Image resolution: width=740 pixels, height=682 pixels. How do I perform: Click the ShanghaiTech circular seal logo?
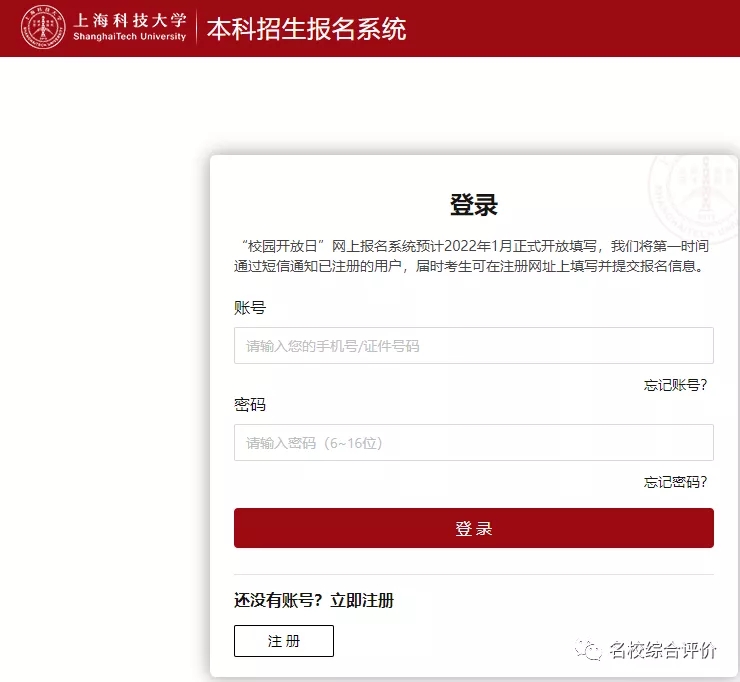(43, 28)
